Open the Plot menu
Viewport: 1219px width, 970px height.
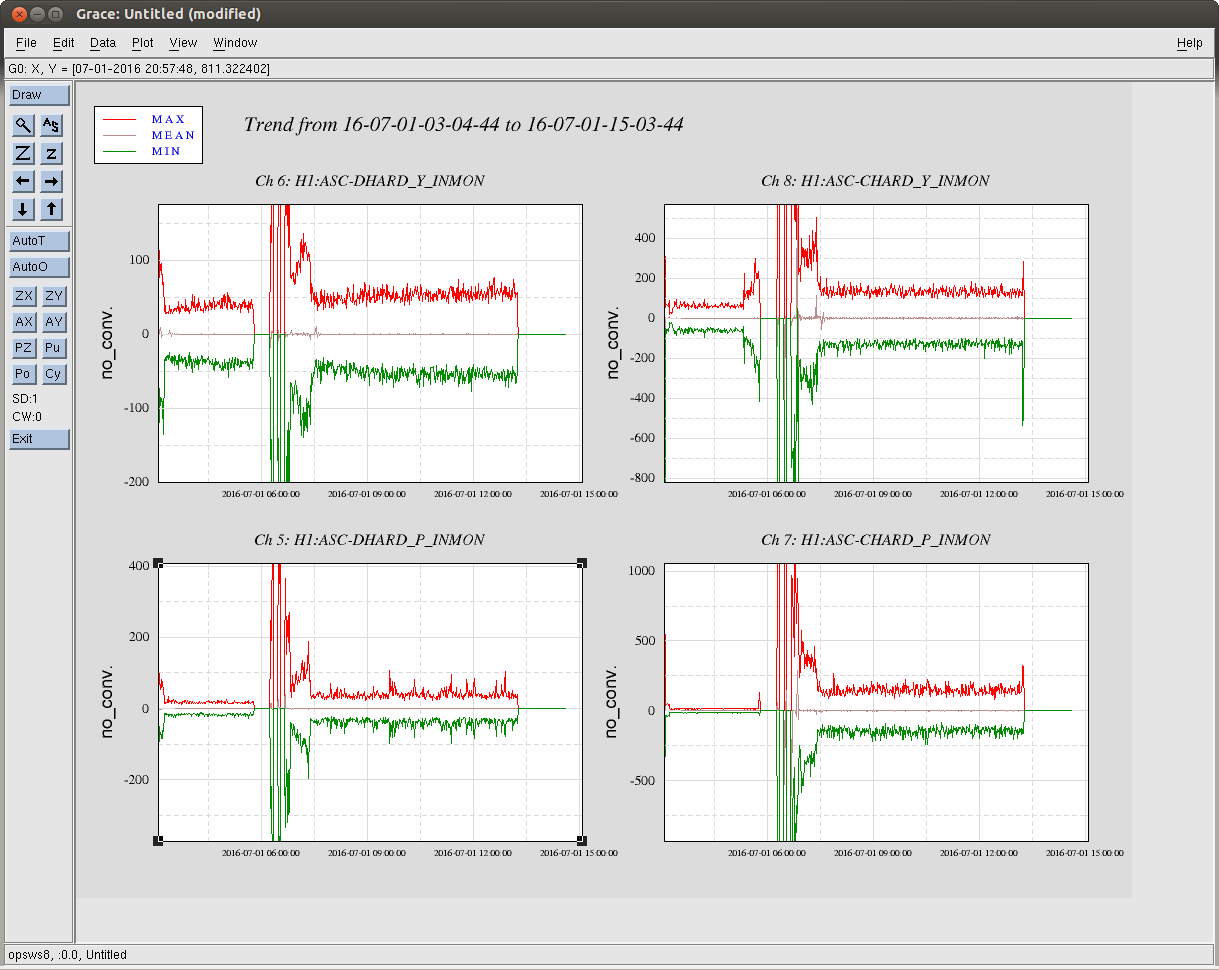(143, 43)
